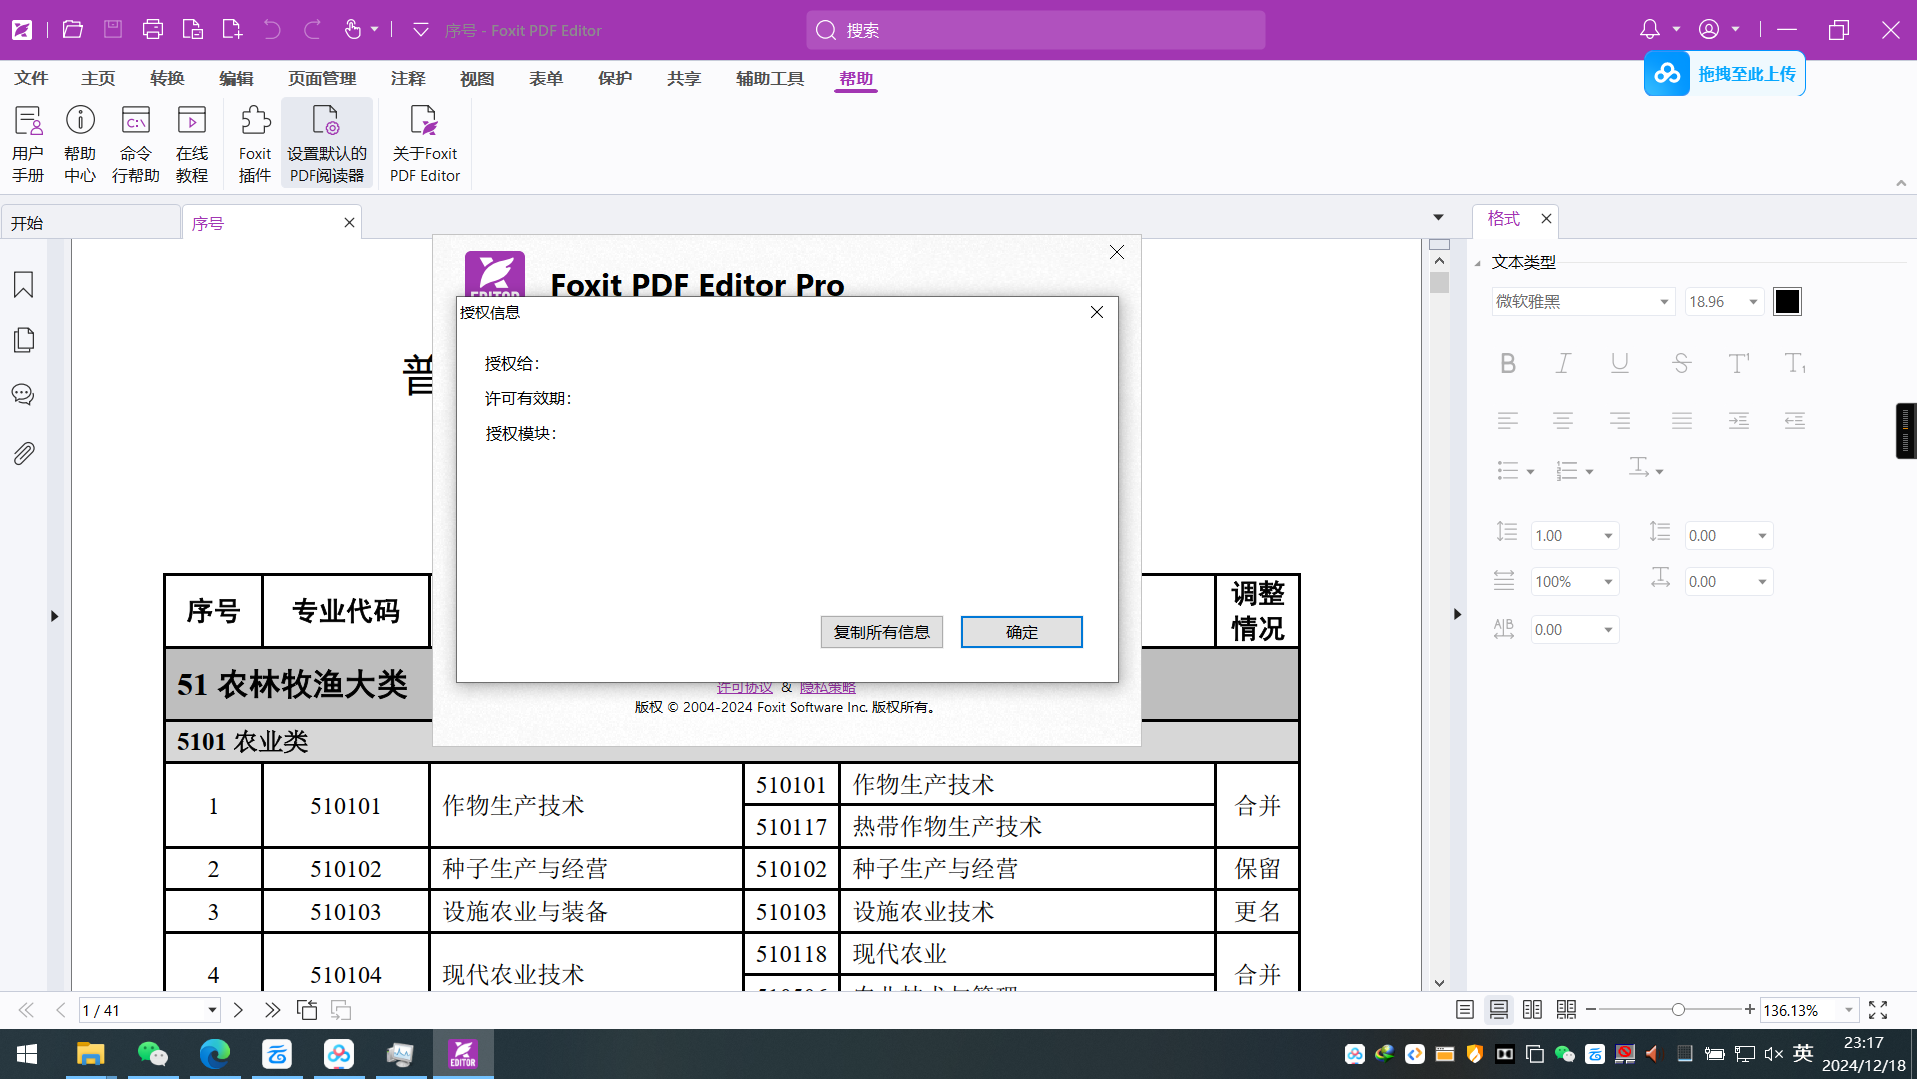
Task: Justify text in format panel
Action: point(1682,421)
